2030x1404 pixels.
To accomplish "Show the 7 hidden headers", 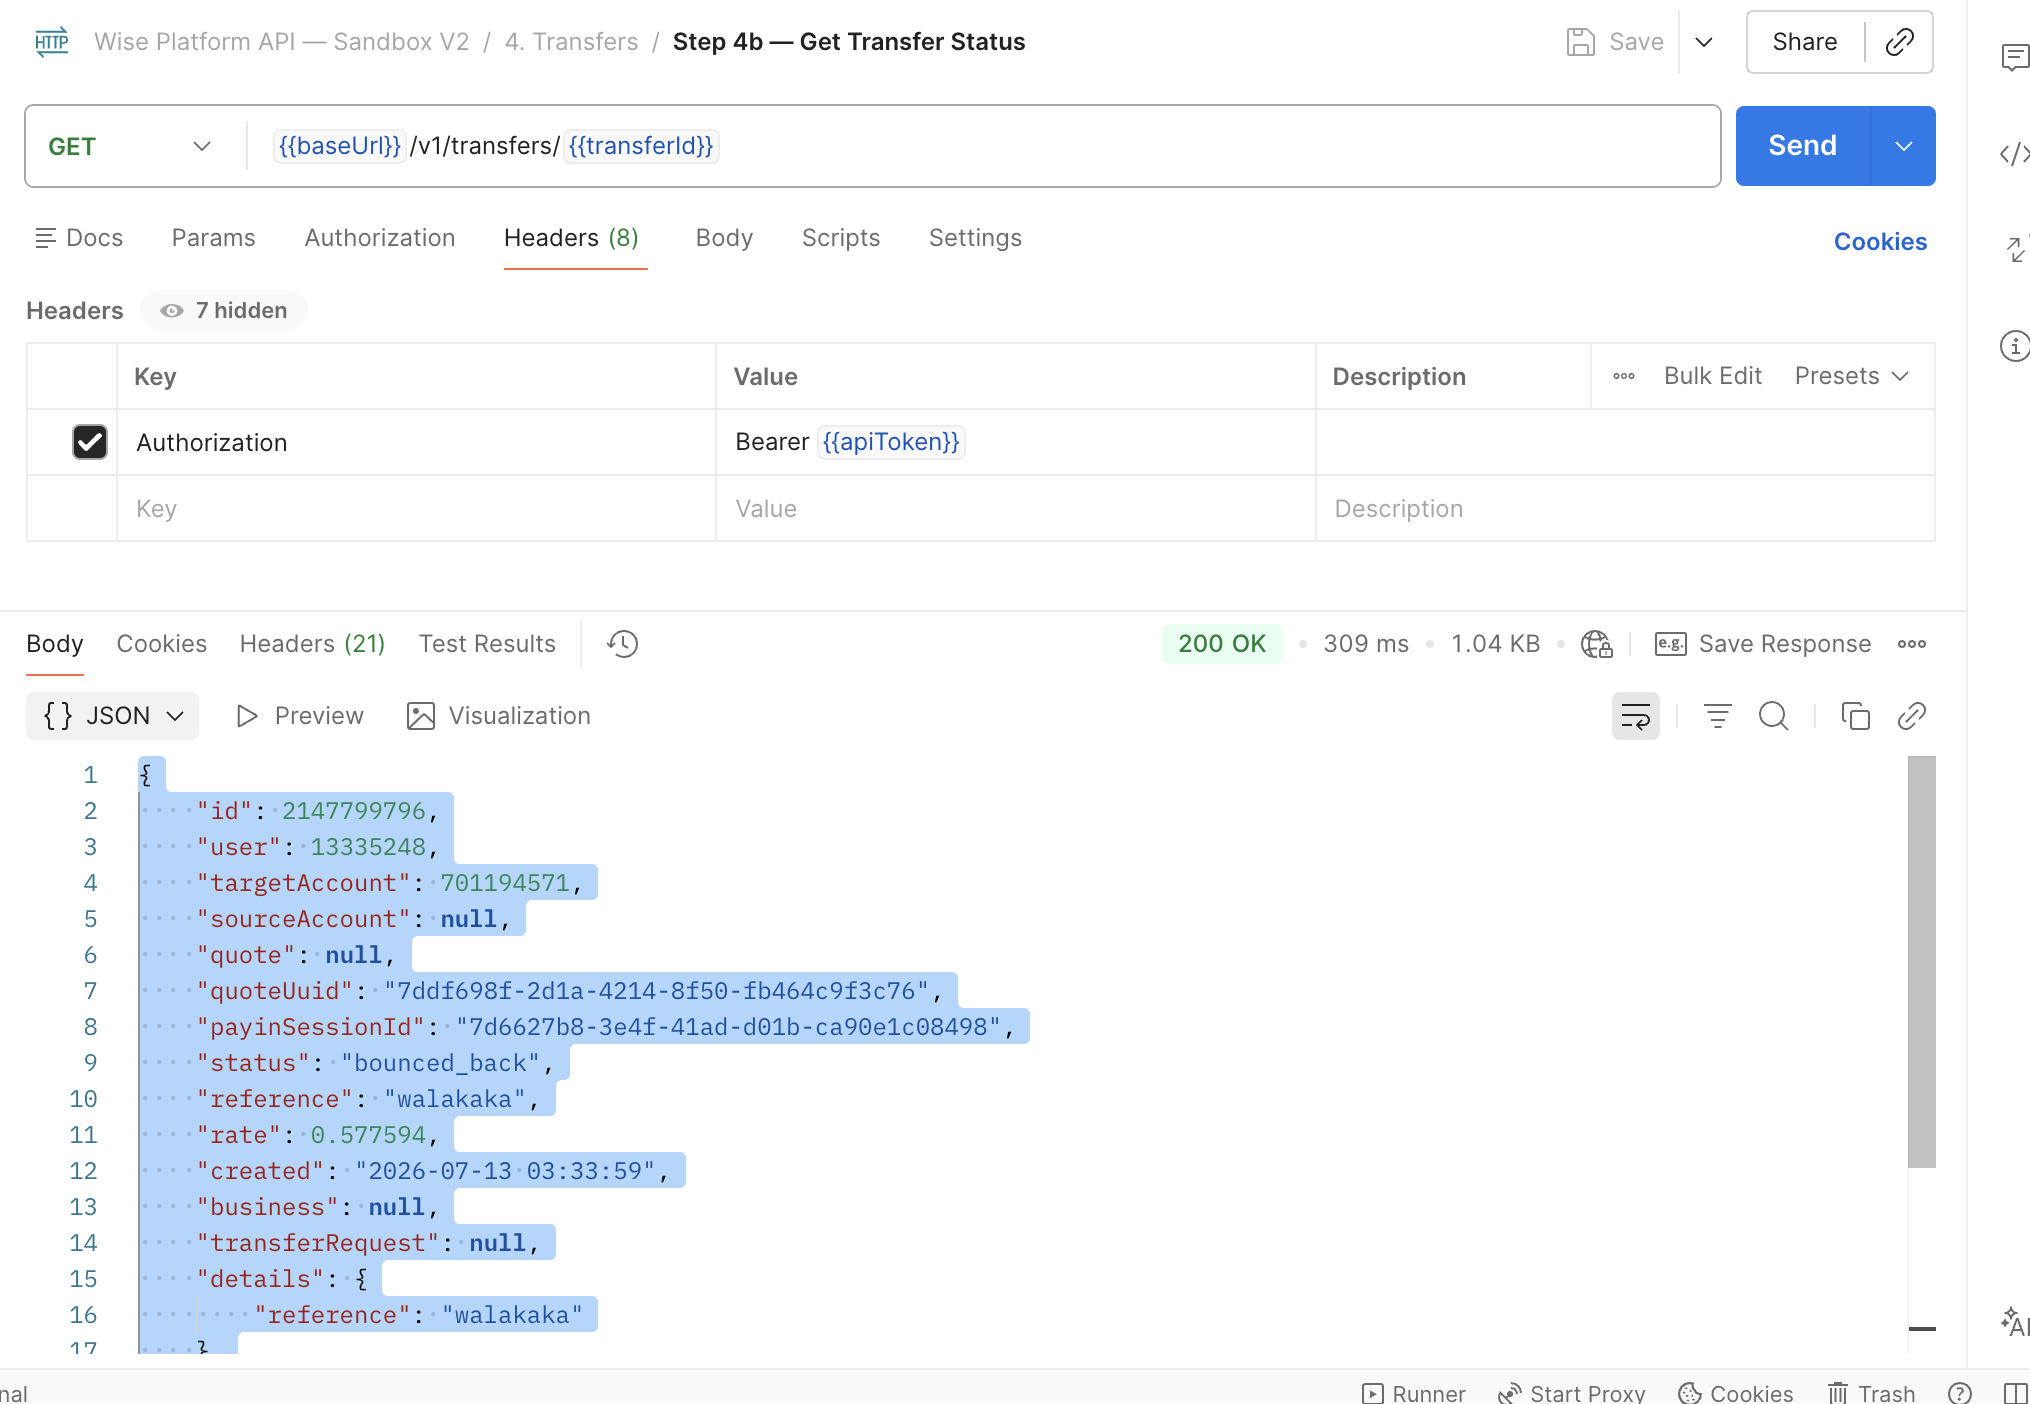I will tap(224, 311).
